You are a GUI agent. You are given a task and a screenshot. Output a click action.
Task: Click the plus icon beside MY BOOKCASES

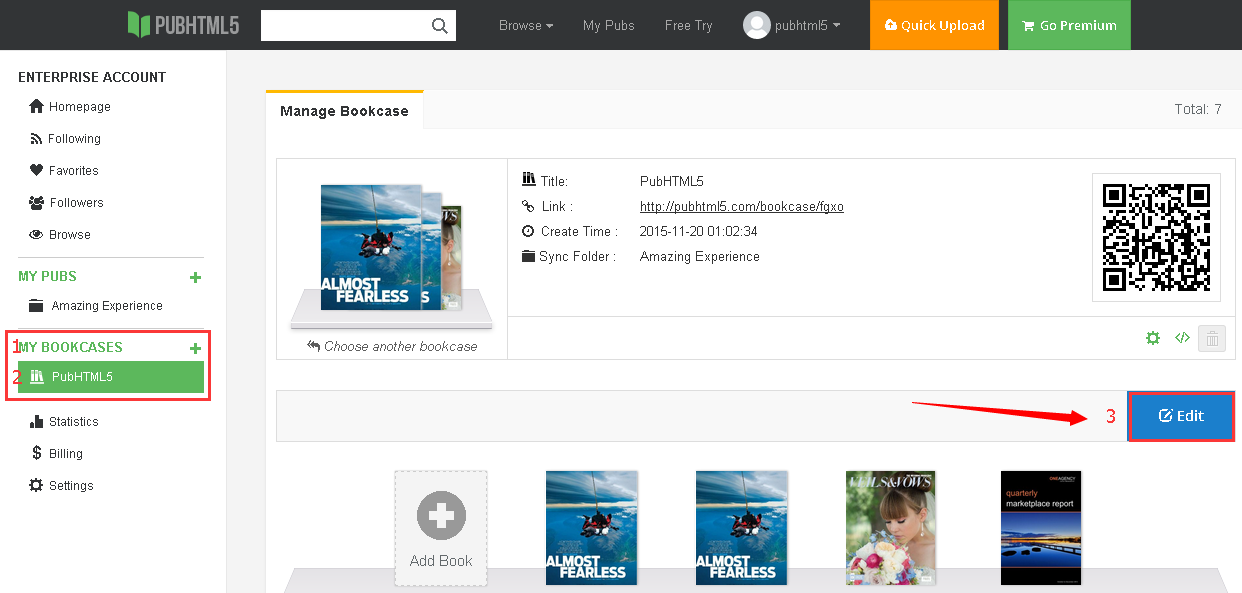pyautogui.click(x=196, y=348)
